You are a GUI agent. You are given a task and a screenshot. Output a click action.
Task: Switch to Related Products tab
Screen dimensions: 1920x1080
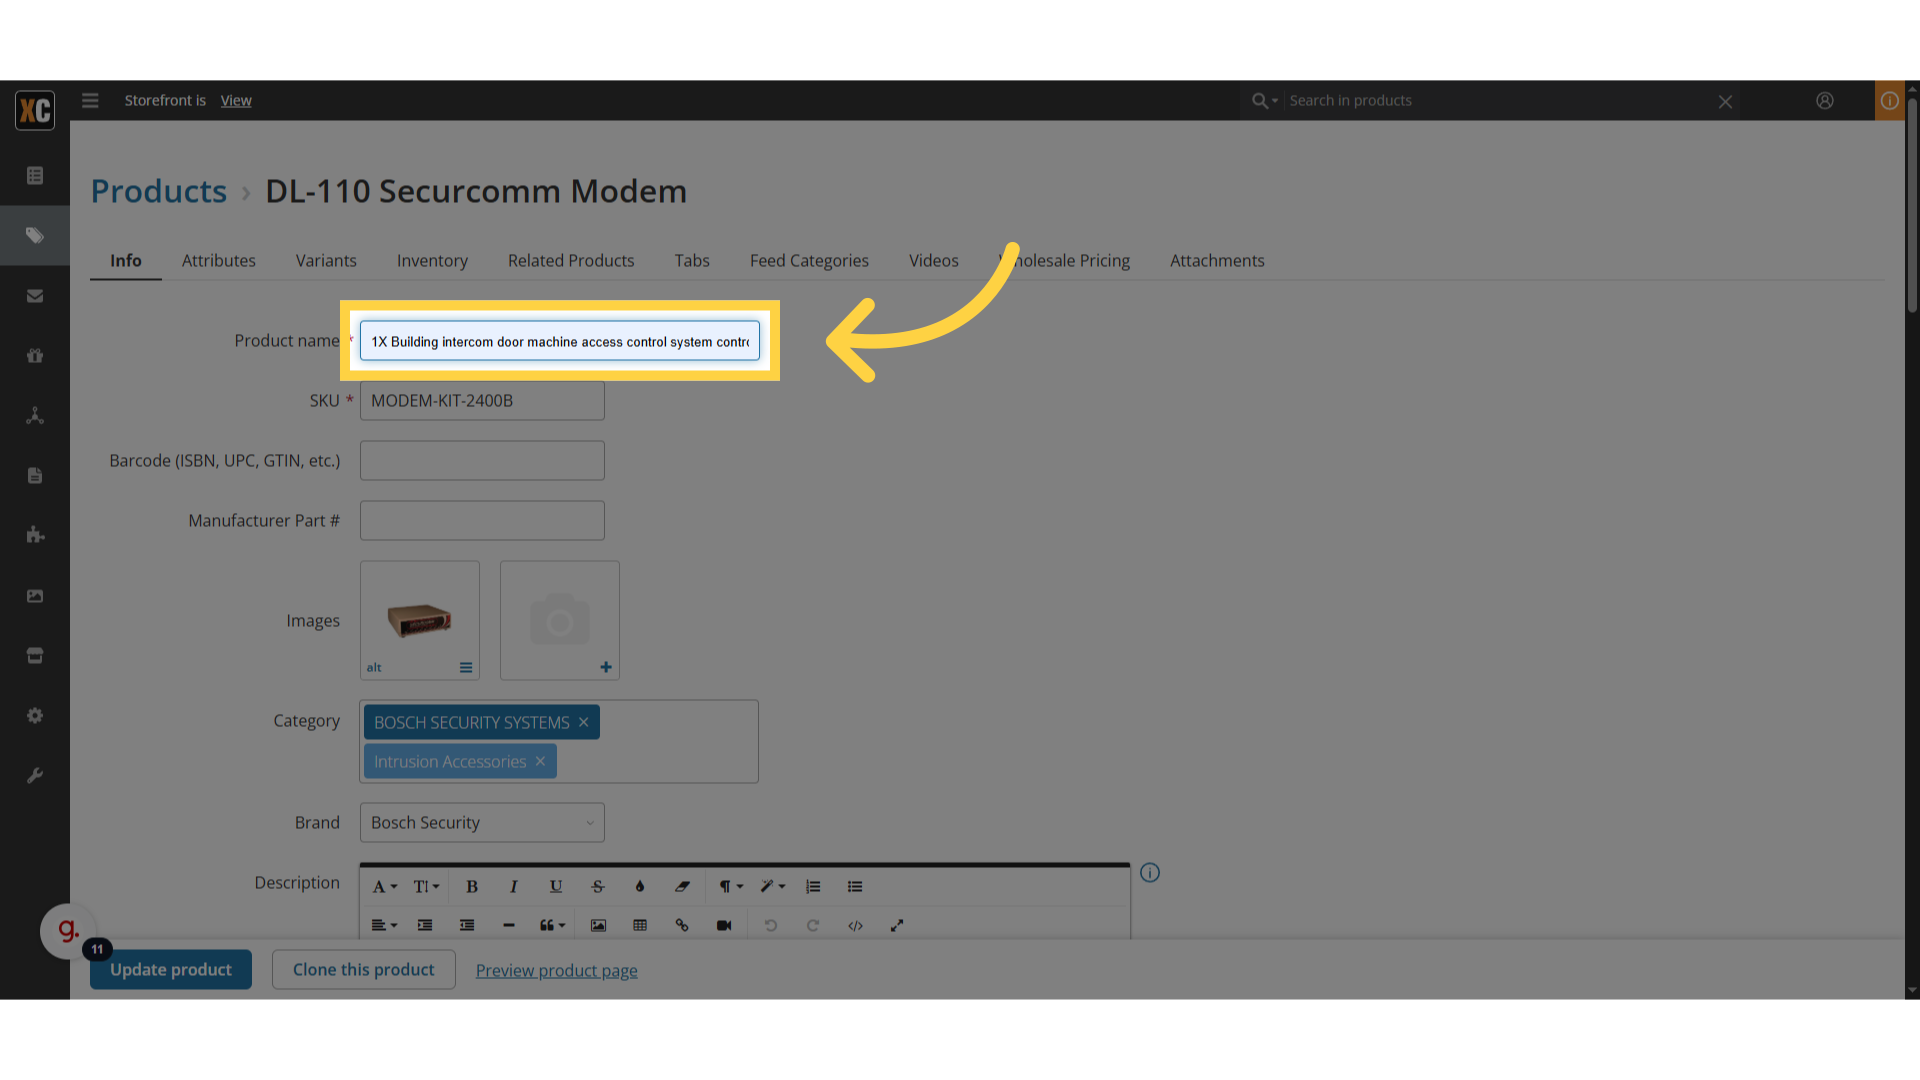point(571,261)
